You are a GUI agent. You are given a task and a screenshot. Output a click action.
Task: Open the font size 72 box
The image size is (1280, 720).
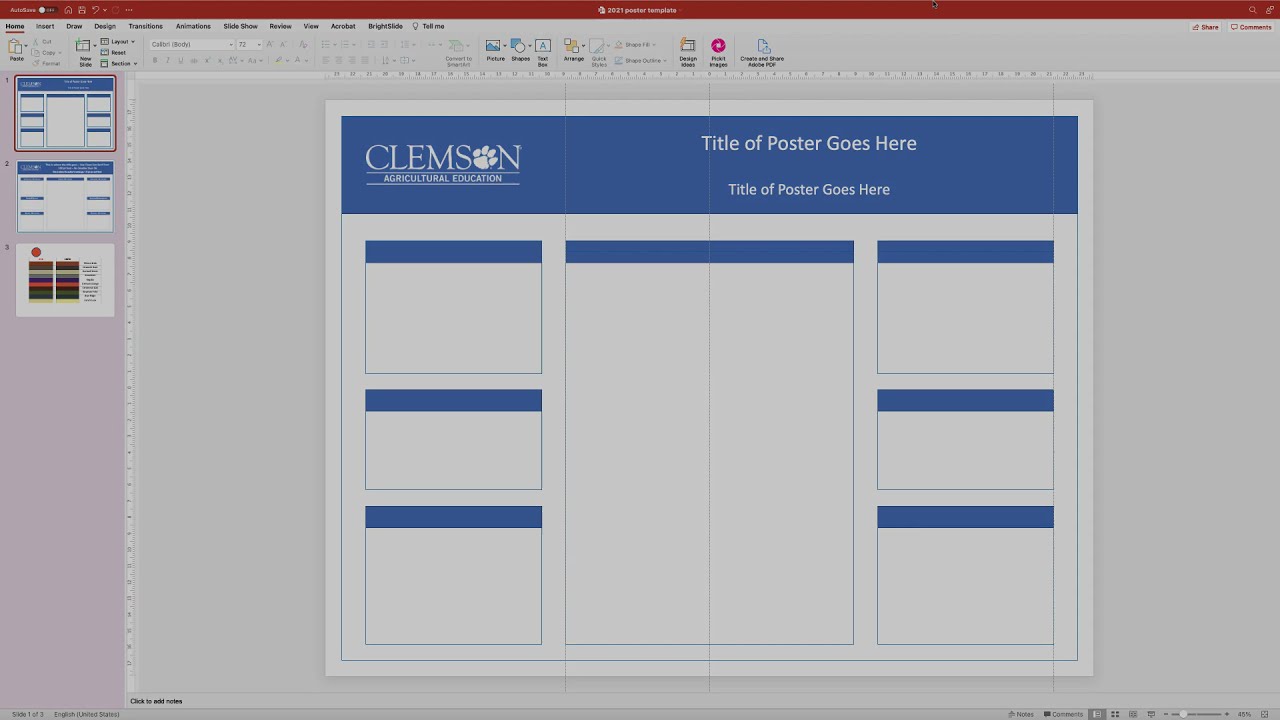[x=248, y=44]
